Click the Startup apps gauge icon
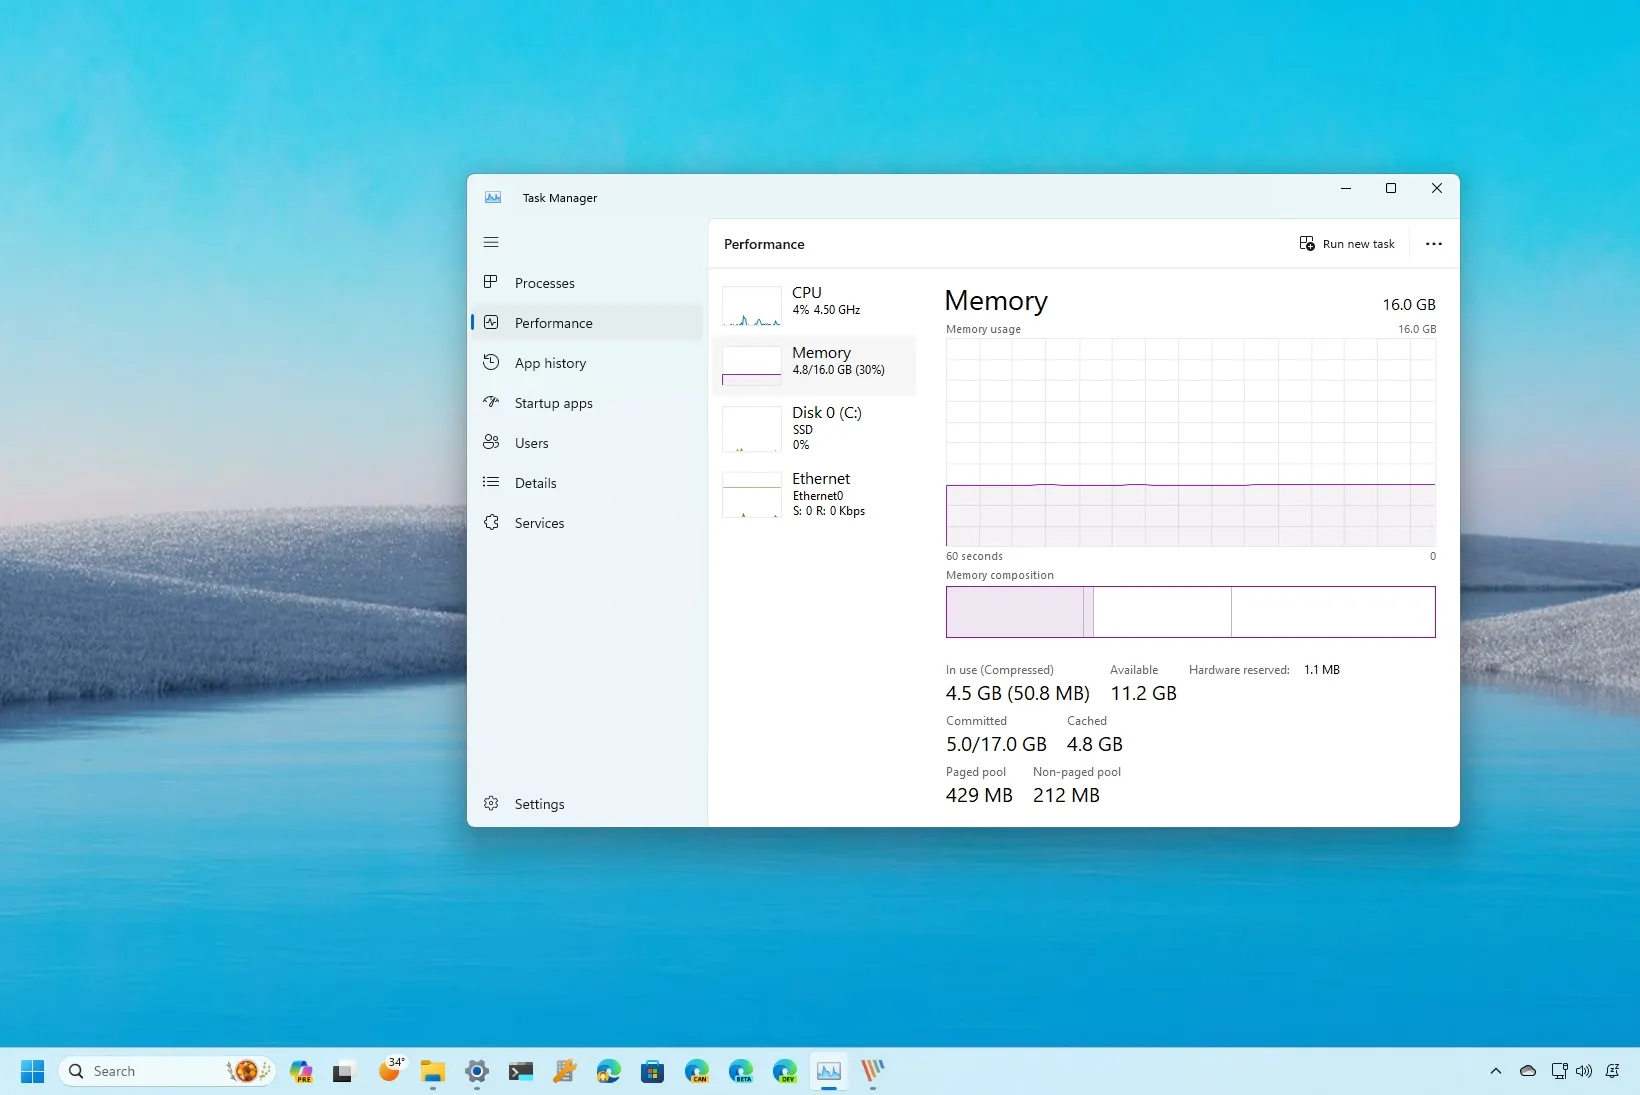The image size is (1640, 1095). pos(491,402)
